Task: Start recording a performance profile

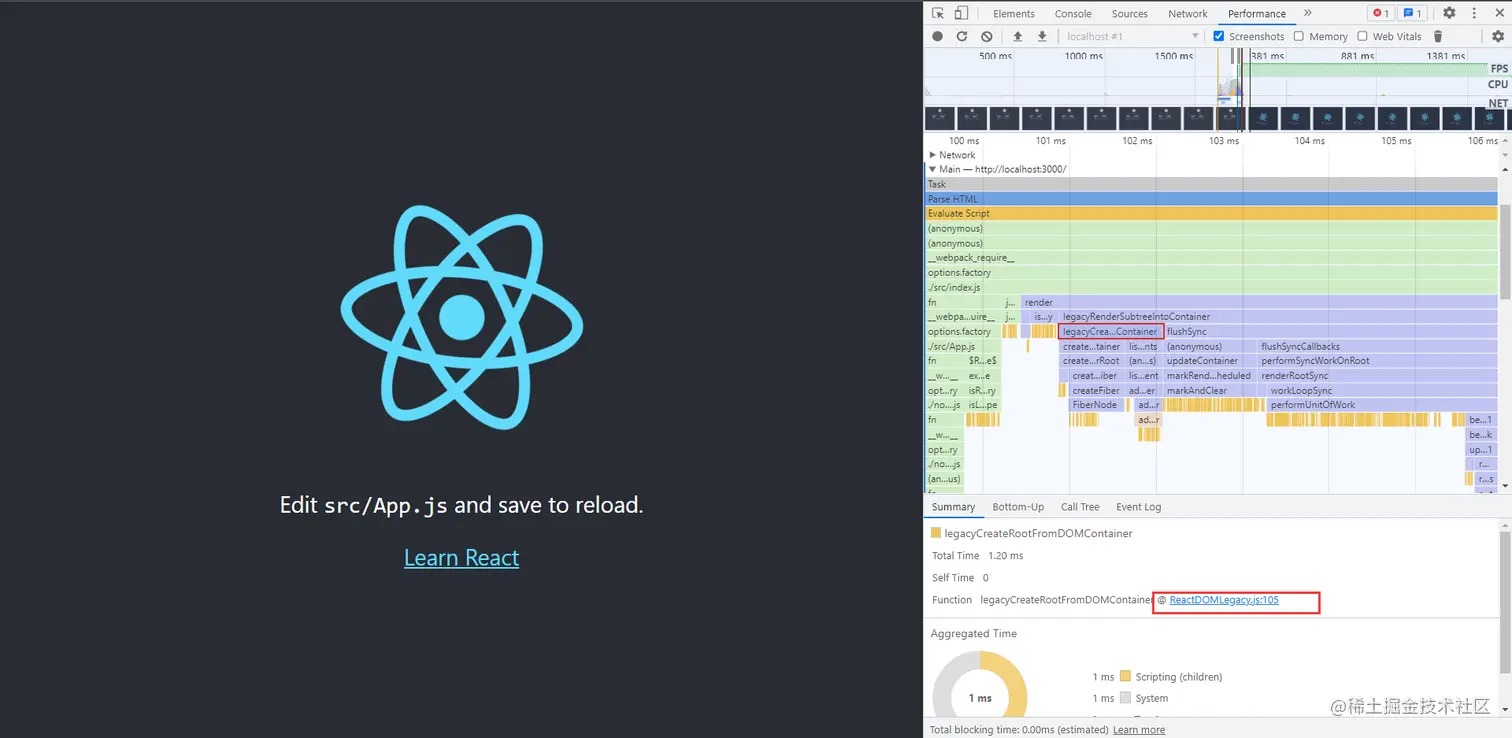Action: pos(937,36)
